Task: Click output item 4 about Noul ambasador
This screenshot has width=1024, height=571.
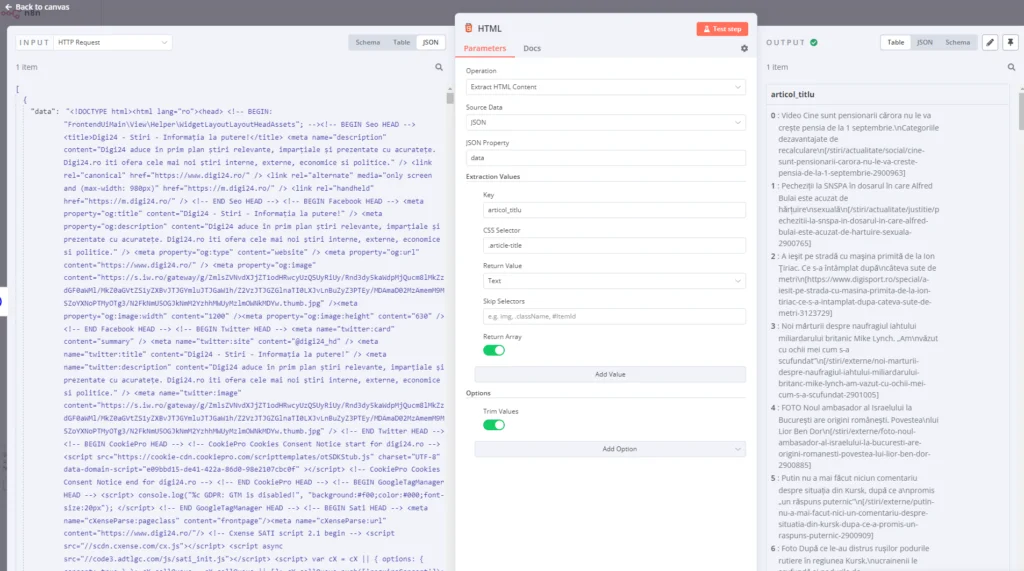Action: click(x=855, y=436)
